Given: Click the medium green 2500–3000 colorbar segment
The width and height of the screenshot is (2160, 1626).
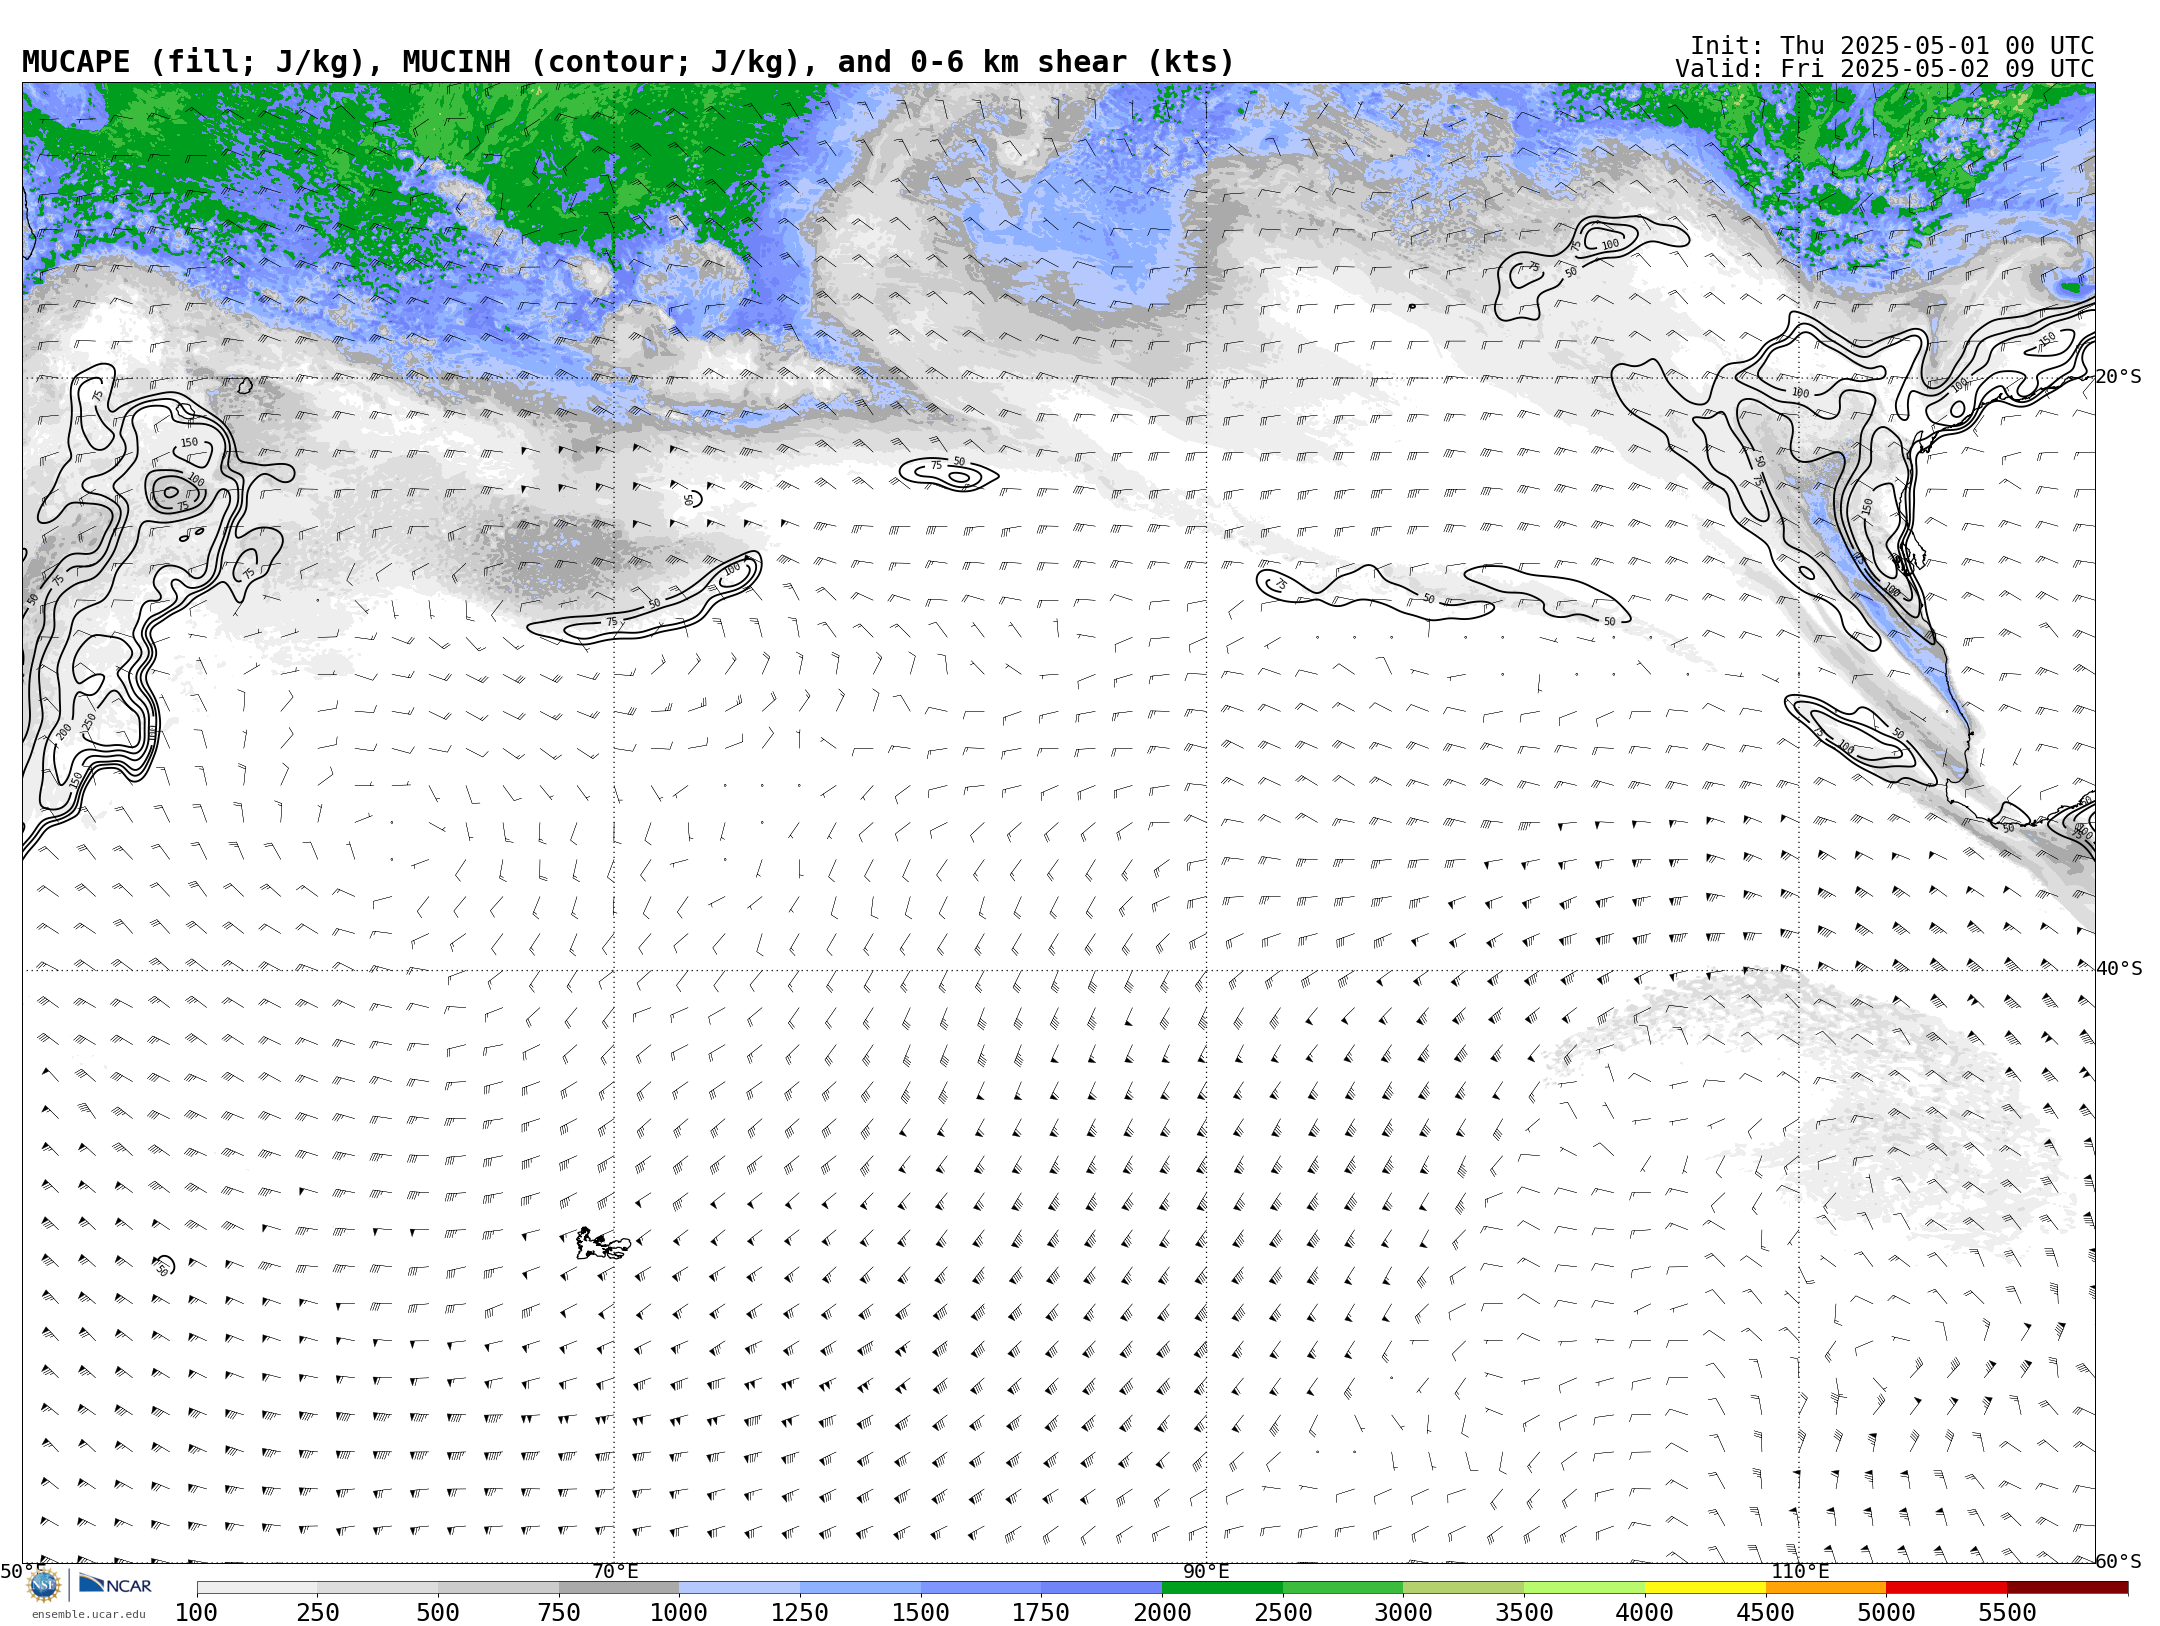Looking at the screenshot, I should coord(1343,1588).
